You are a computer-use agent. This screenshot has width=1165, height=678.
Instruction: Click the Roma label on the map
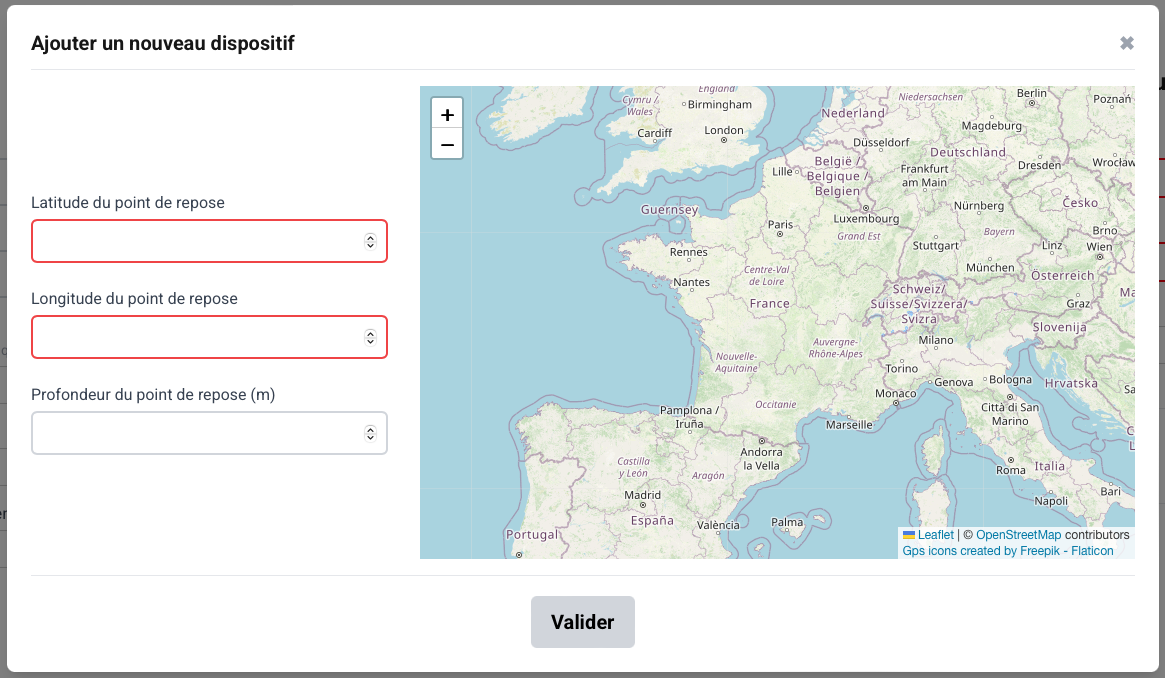click(x=1010, y=470)
